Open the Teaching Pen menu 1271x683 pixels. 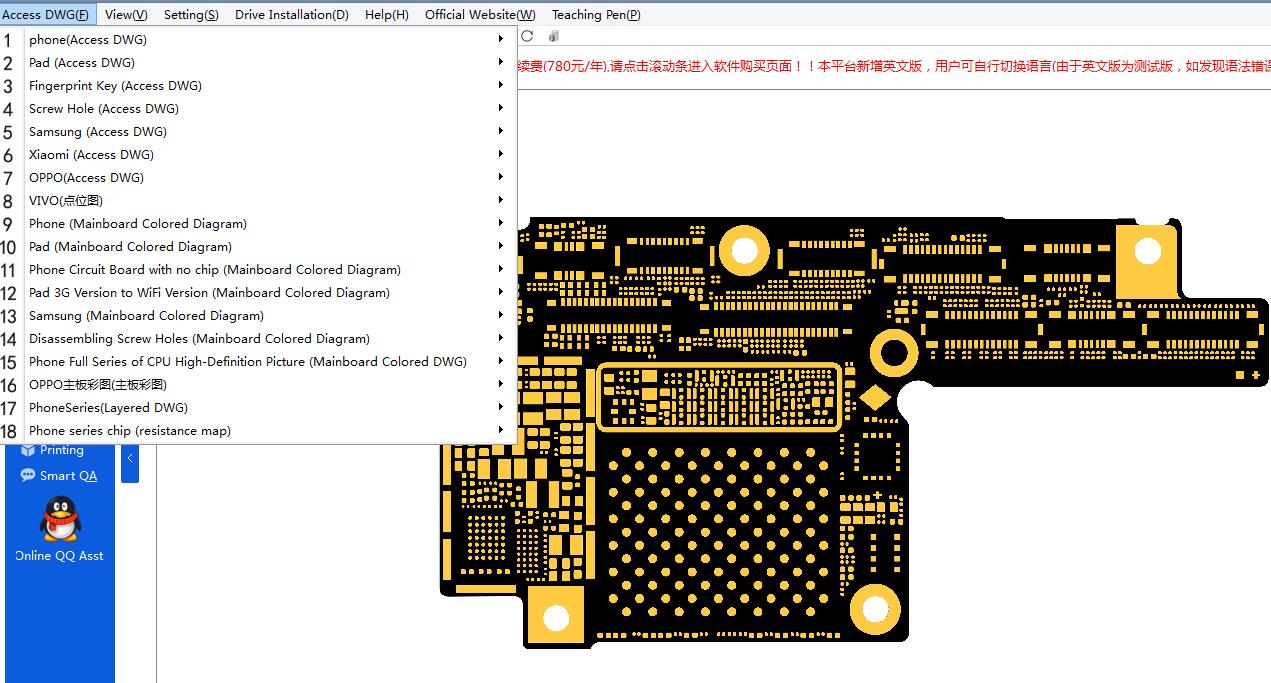[x=596, y=14]
